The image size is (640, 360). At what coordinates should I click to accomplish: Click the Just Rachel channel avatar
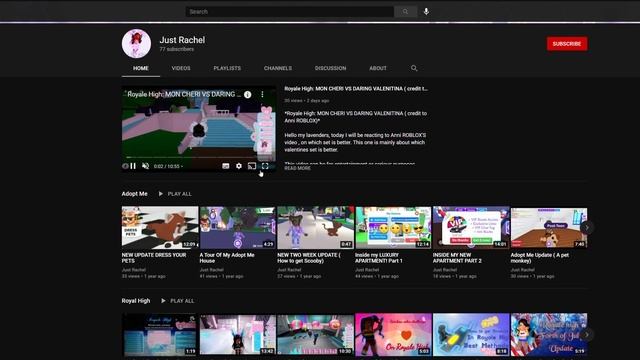pos(136,44)
